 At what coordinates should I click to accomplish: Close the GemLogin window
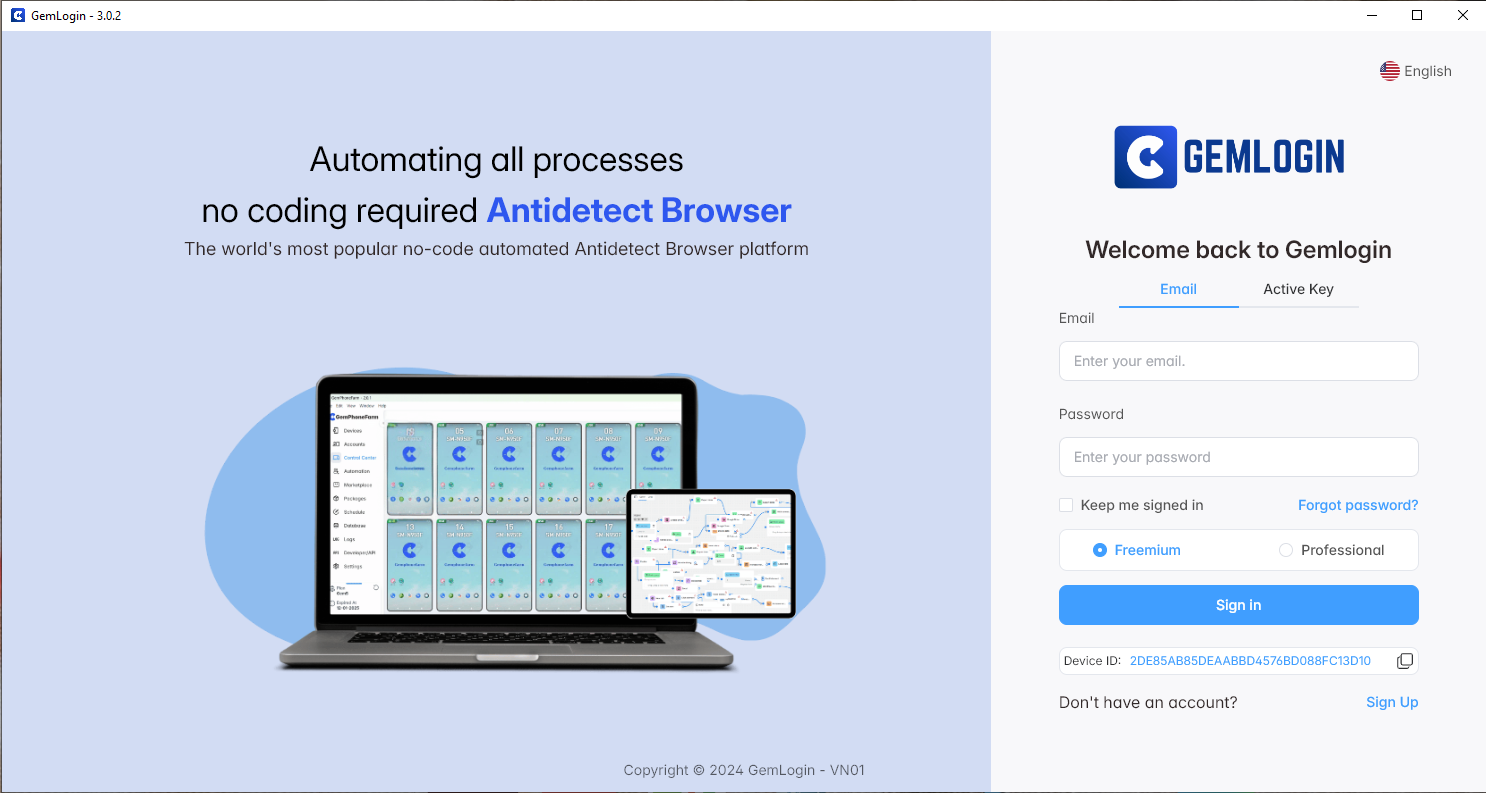point(1462,15)
